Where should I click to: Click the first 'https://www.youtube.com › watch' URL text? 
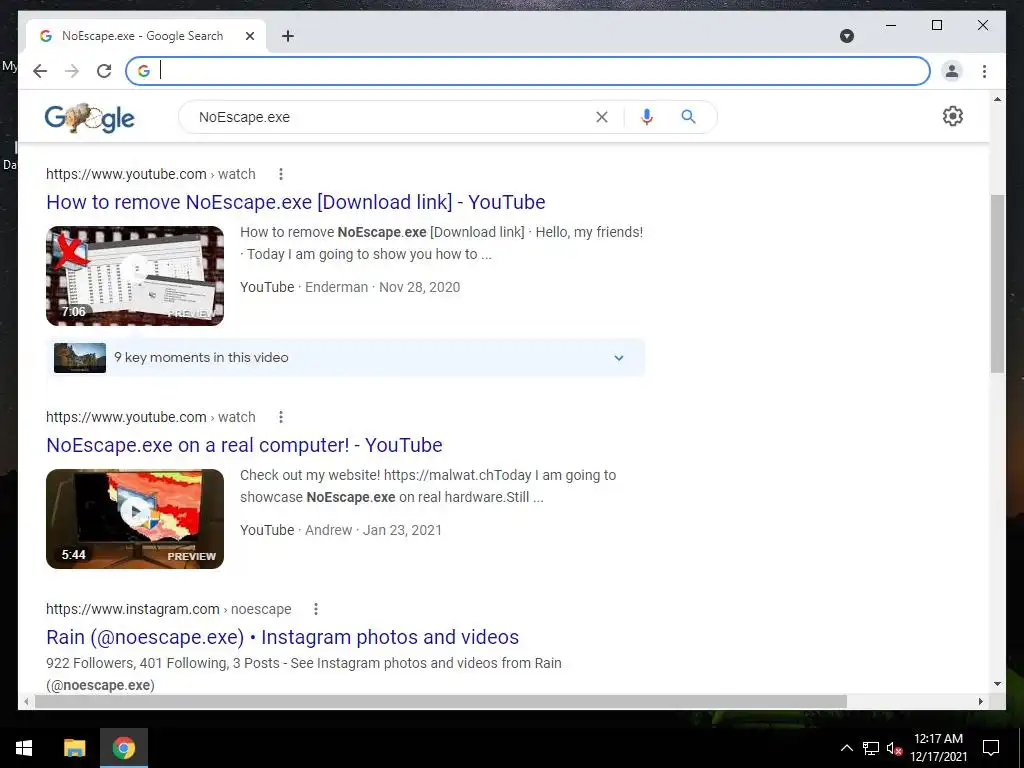pyautogui.click(x=151, y=174)
